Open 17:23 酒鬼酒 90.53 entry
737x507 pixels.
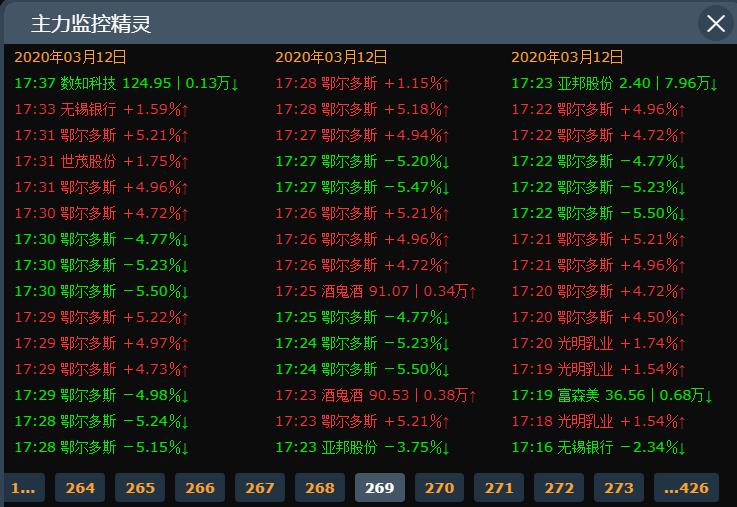click(x=376, y=395)
